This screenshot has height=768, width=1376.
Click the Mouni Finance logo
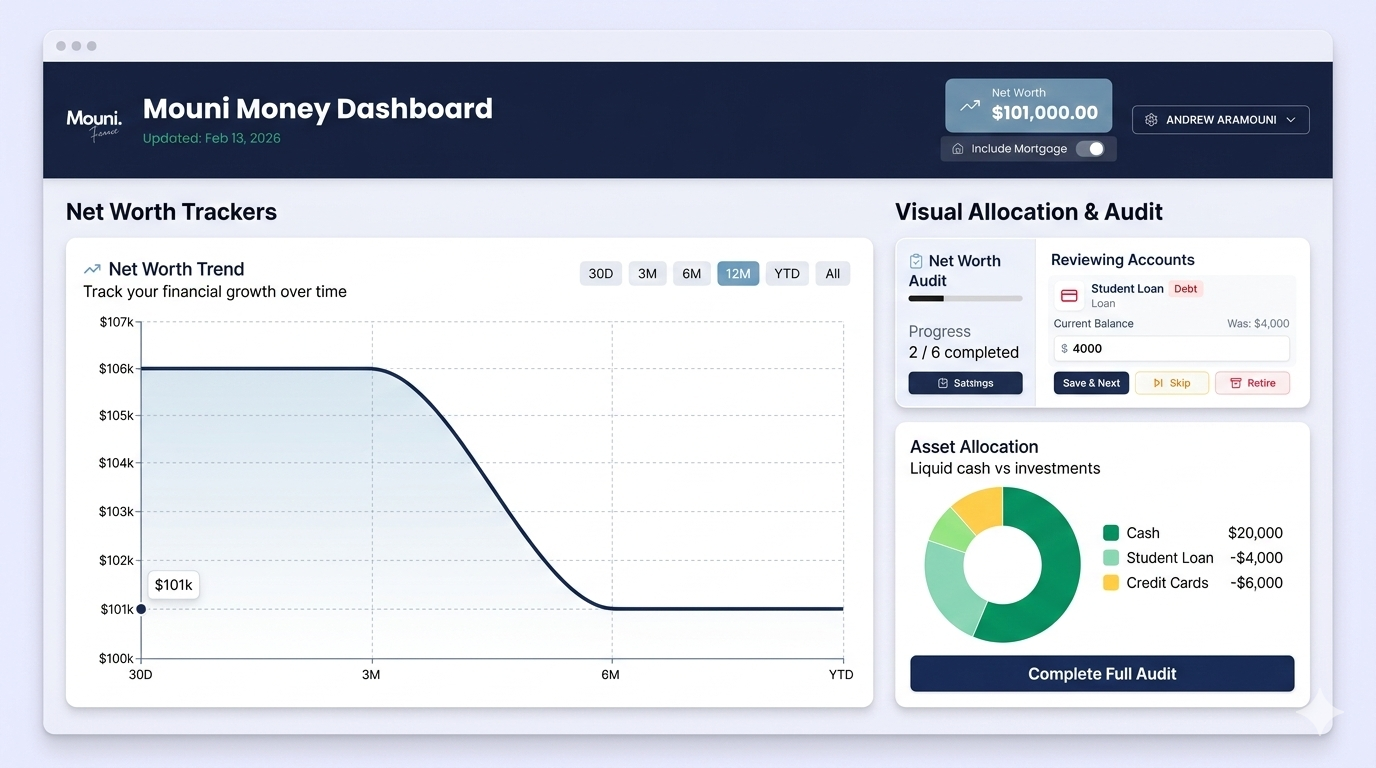(93, 124)
